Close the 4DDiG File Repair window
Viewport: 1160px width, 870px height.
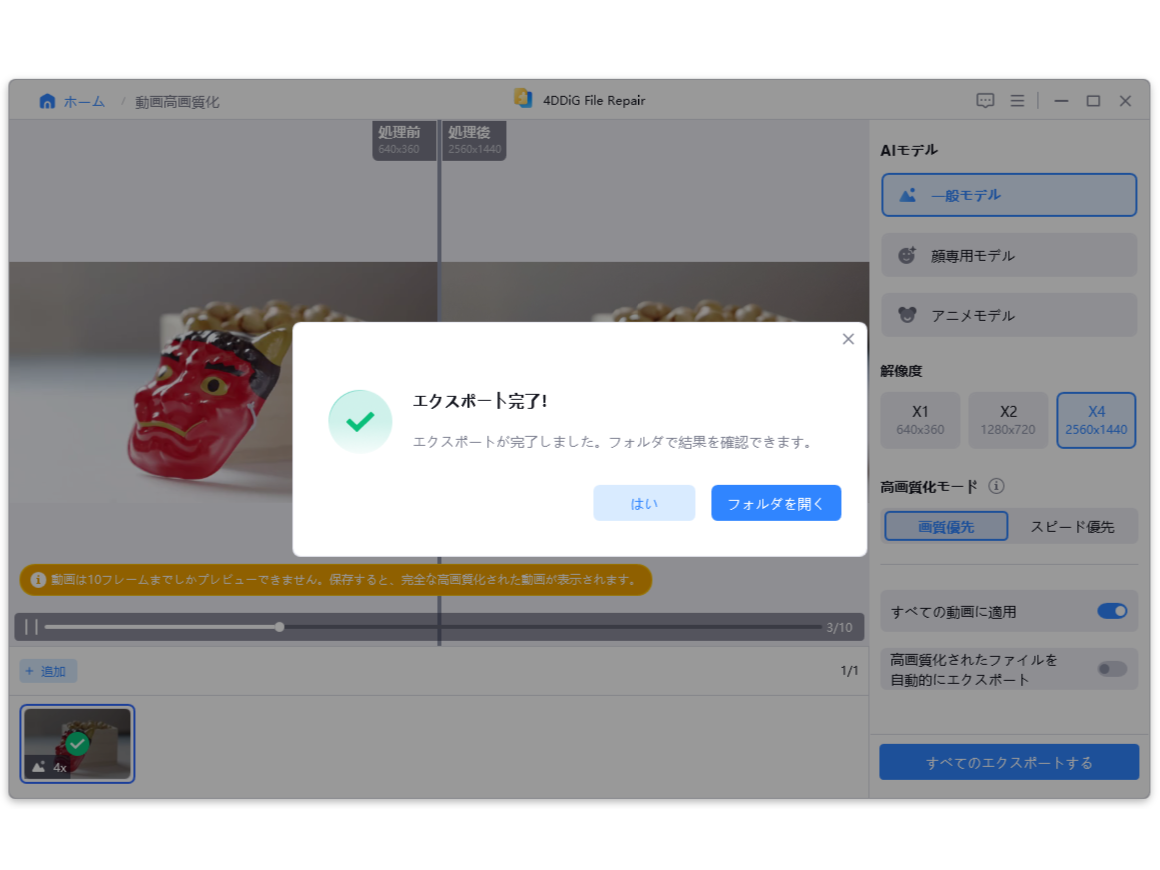tap(1125, 101)
